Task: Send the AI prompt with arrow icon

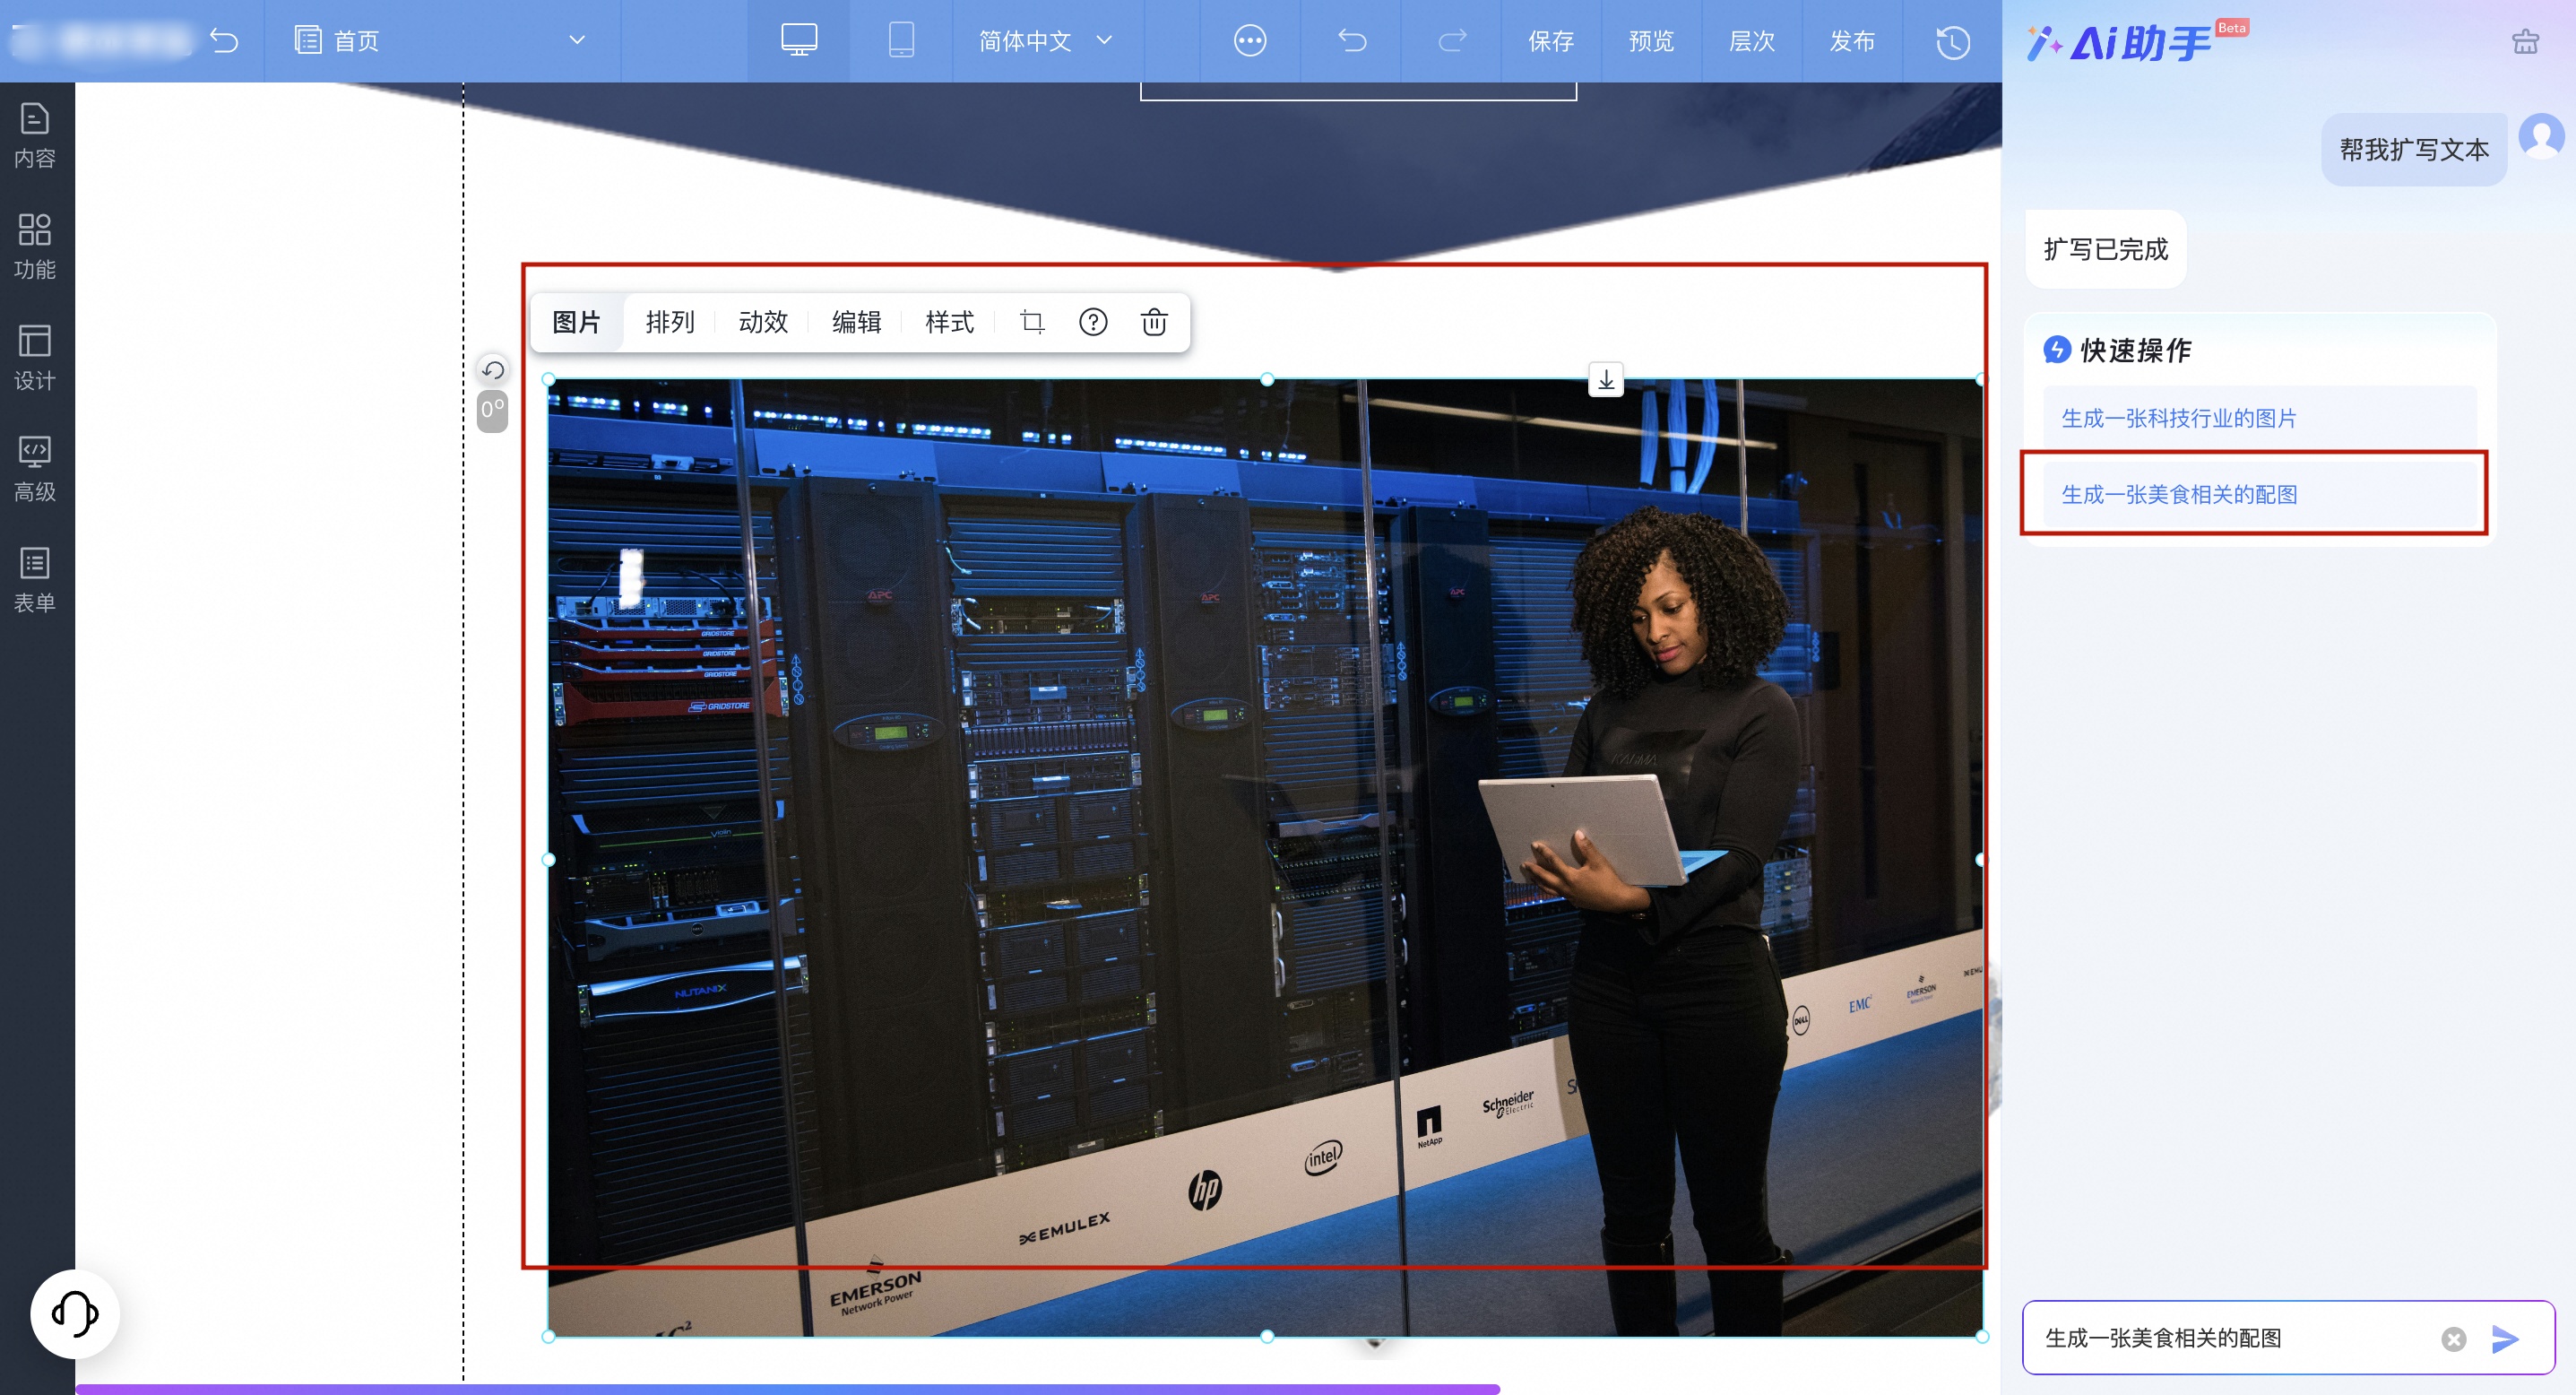Action: click(2504, 1339)
